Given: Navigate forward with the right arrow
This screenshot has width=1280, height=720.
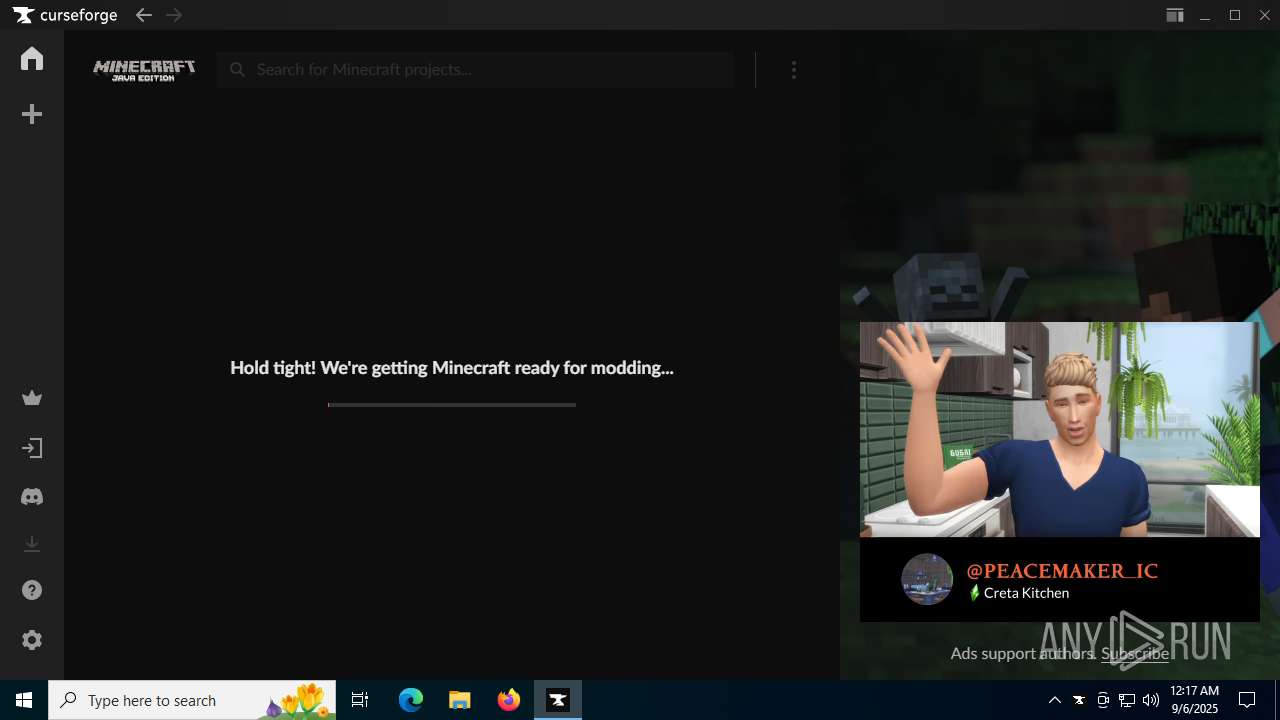Looking at the screenshot, I should click(x=174, y=15).
